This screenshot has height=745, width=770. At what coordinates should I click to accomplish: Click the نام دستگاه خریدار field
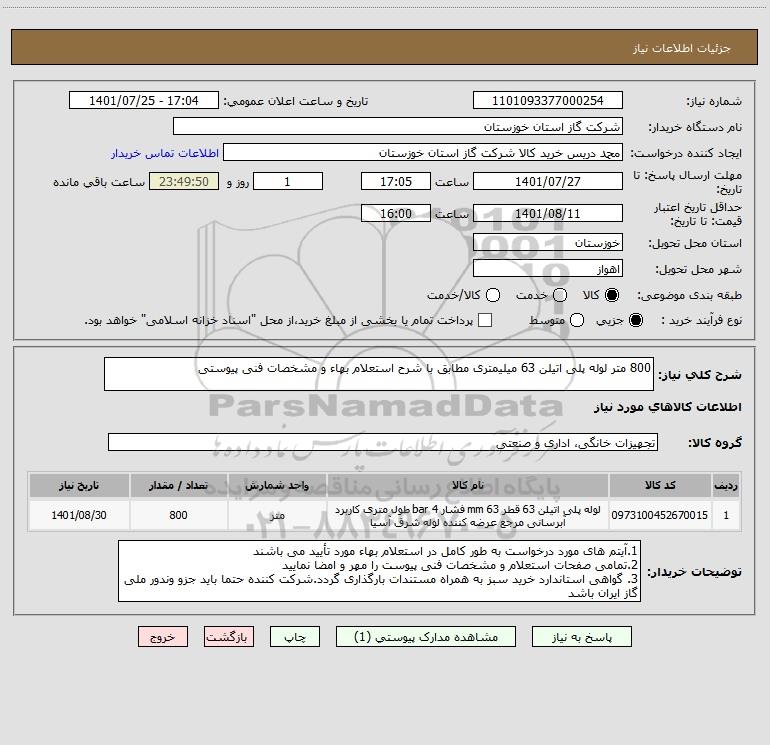(398, 126)
